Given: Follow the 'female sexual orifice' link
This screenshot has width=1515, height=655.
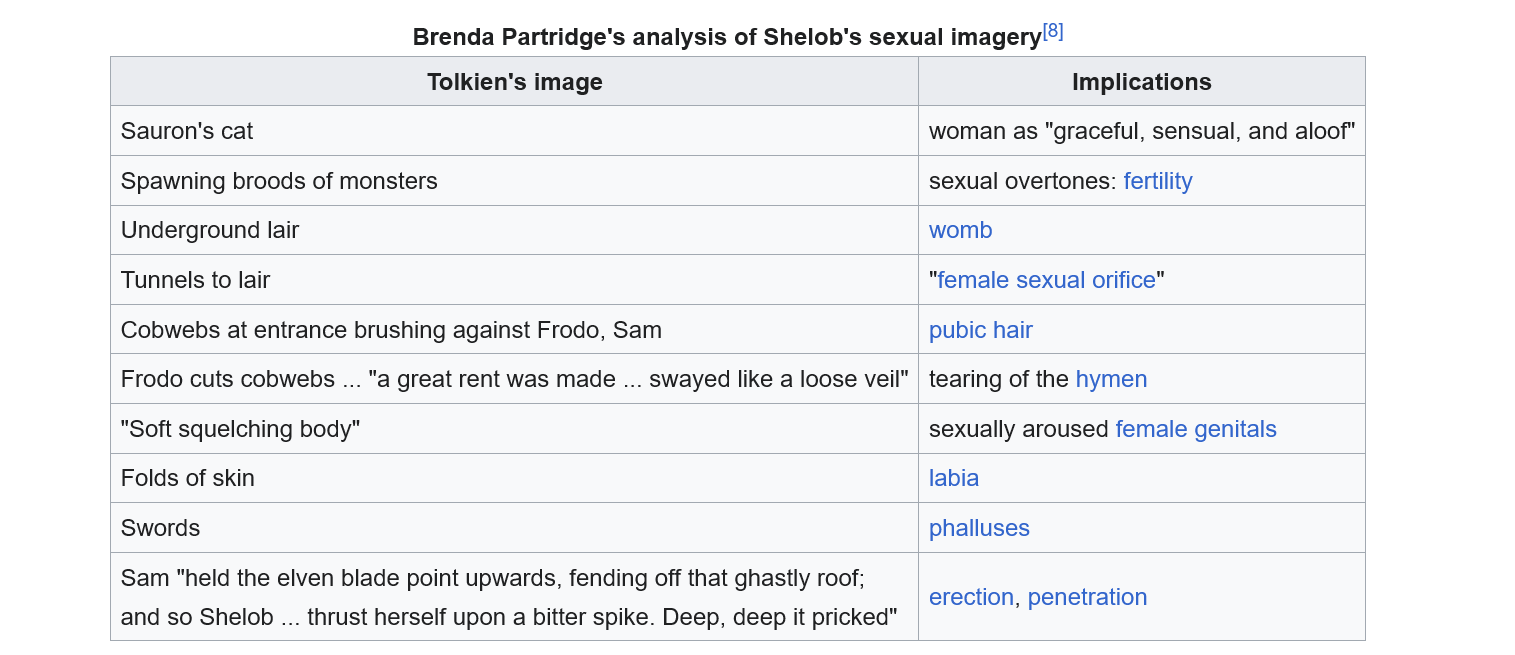Looking at the screenshot, I should 1046,280.
